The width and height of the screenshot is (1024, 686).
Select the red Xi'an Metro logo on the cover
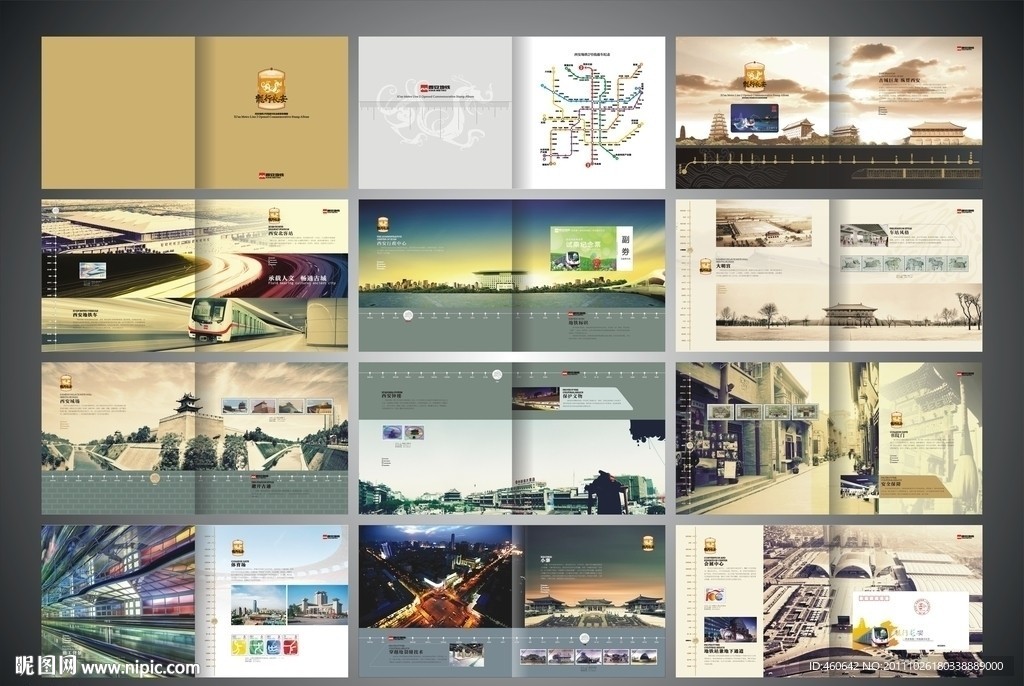[x=271, y=176]
